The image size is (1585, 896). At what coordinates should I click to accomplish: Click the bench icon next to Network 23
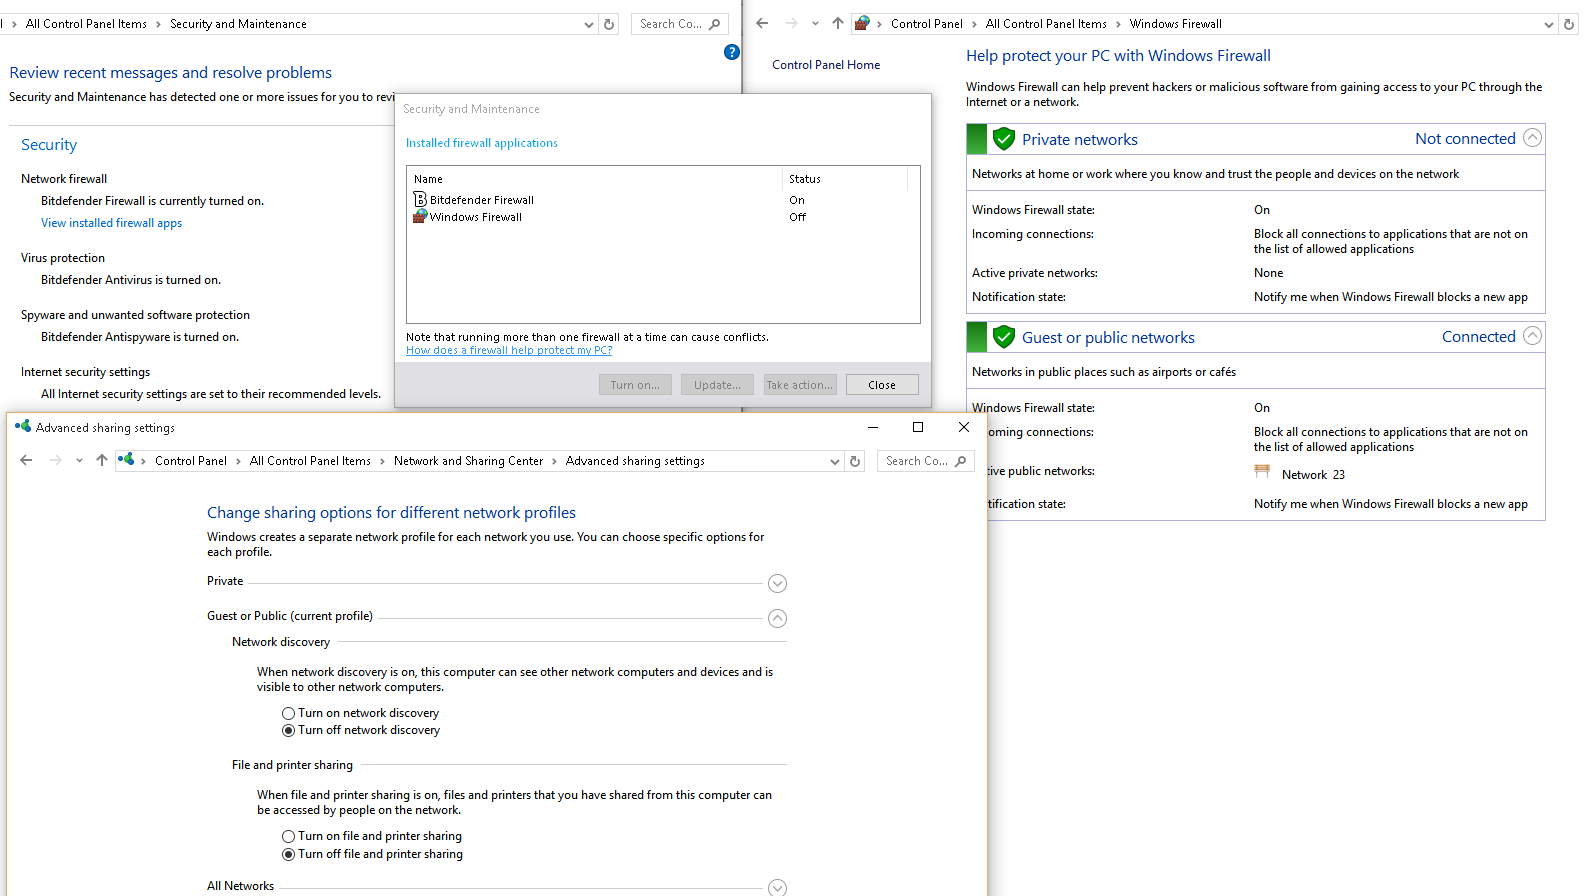[x=1262, y=472]
